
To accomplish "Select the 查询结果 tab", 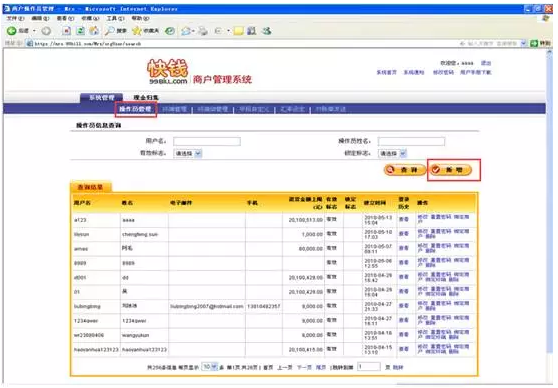I will pos(90,187).
